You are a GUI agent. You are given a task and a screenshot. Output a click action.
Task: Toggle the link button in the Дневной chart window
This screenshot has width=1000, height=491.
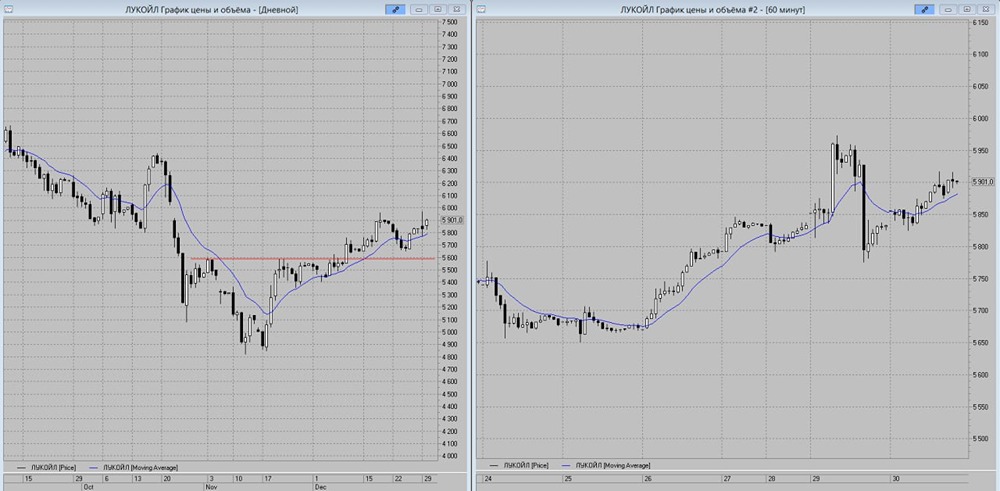click(x=395, y=10)
